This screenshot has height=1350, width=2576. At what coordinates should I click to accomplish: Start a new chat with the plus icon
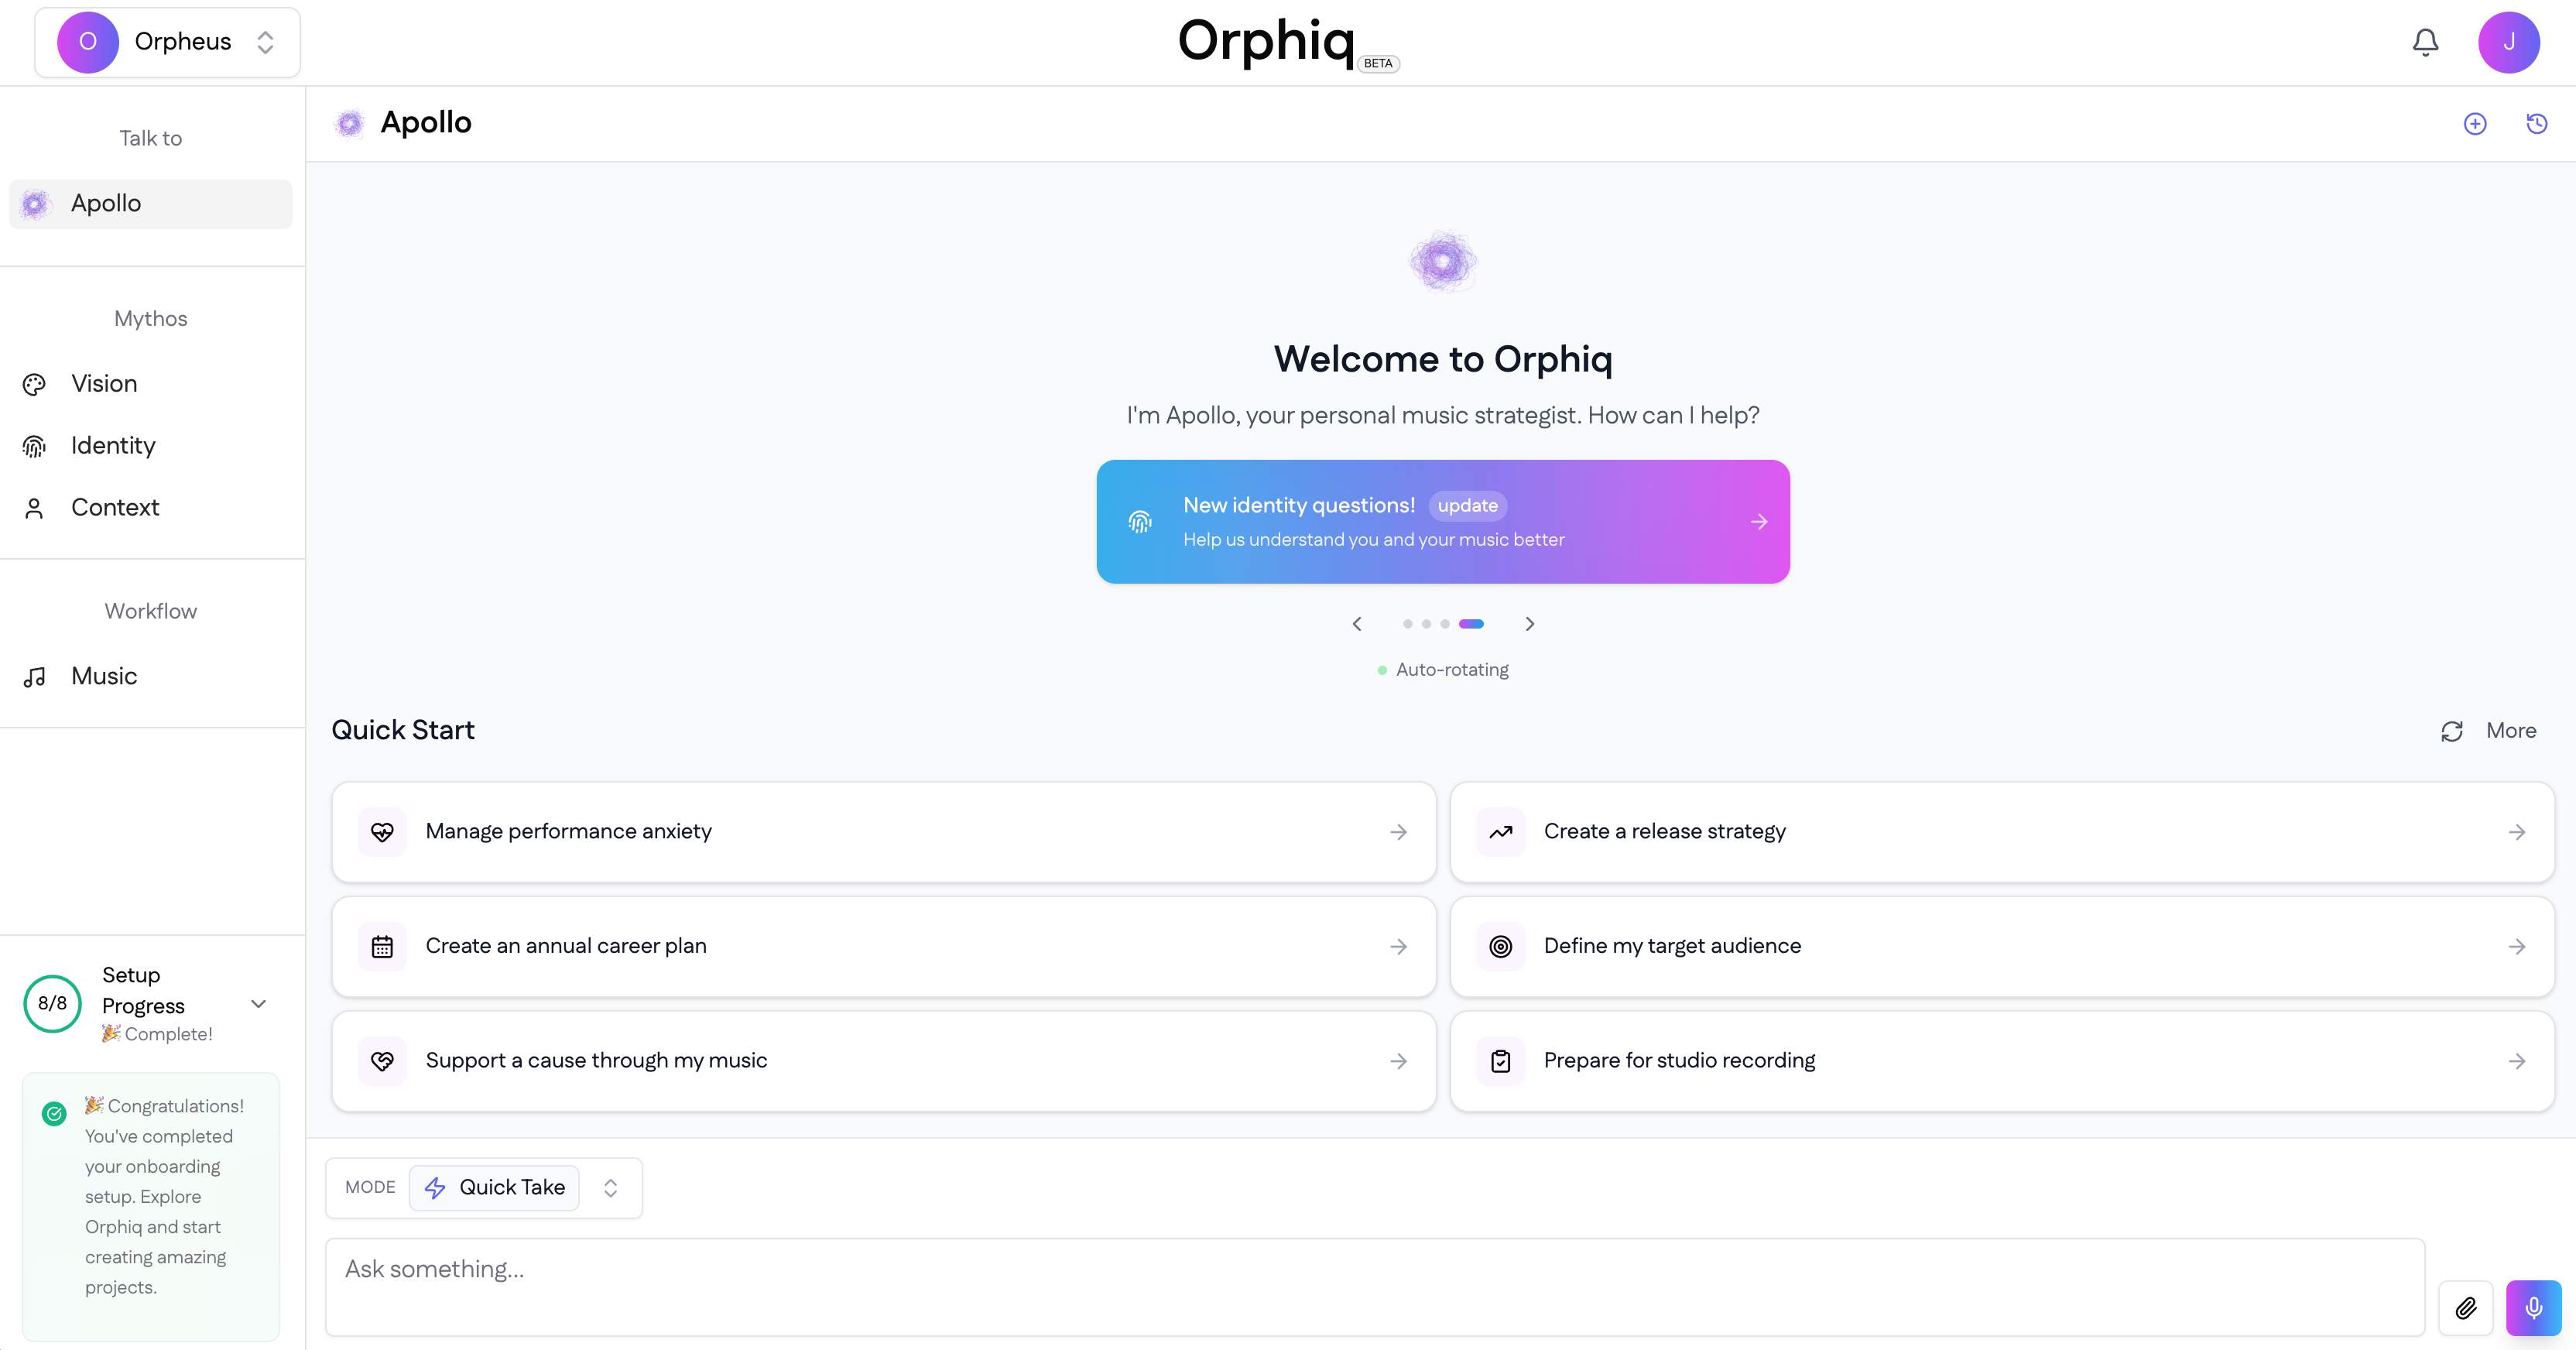(x=2475, y=123)
